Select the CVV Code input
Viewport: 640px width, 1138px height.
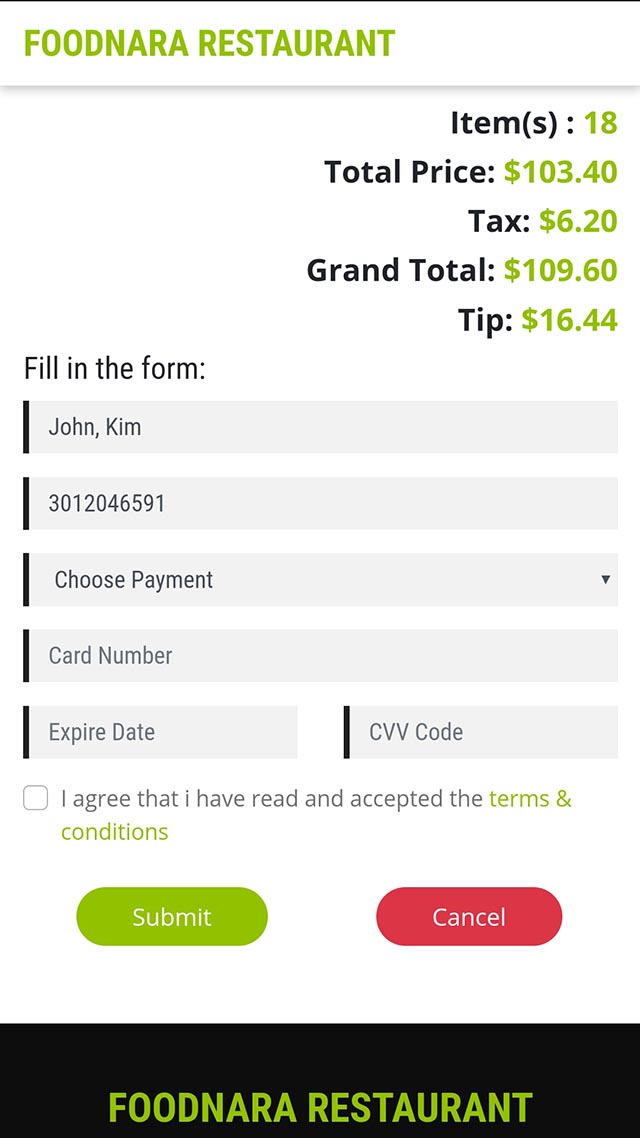pos(482,732)
